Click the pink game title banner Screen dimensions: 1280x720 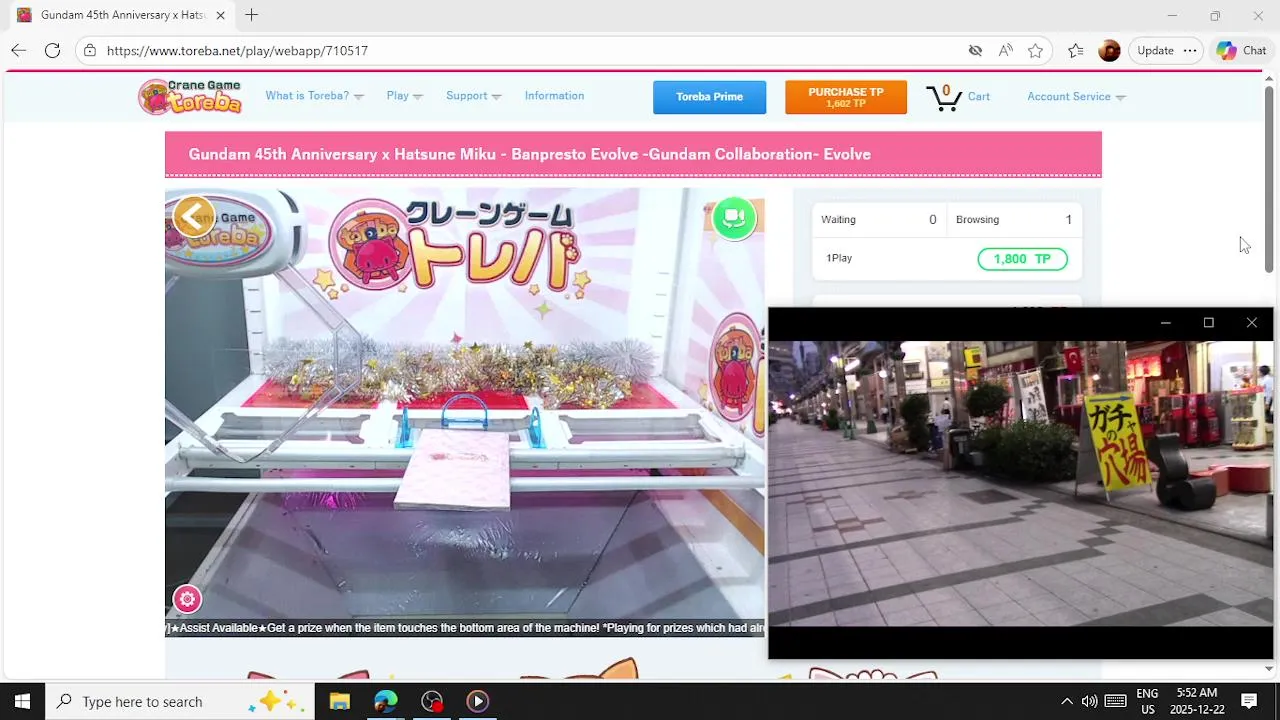coord(633,154)
